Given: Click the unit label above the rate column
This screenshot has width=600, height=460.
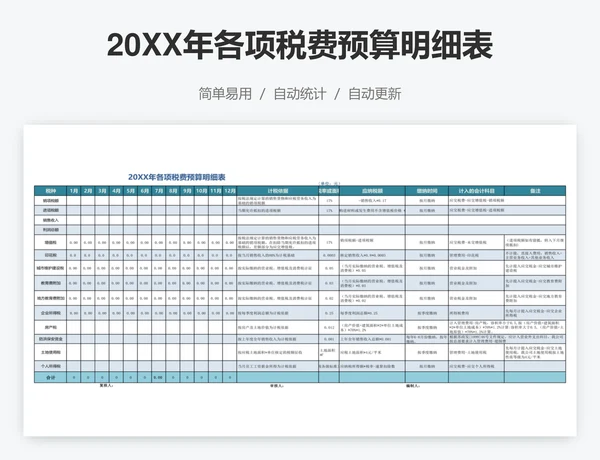Looking at the screenshot, I should coord(329,184).
